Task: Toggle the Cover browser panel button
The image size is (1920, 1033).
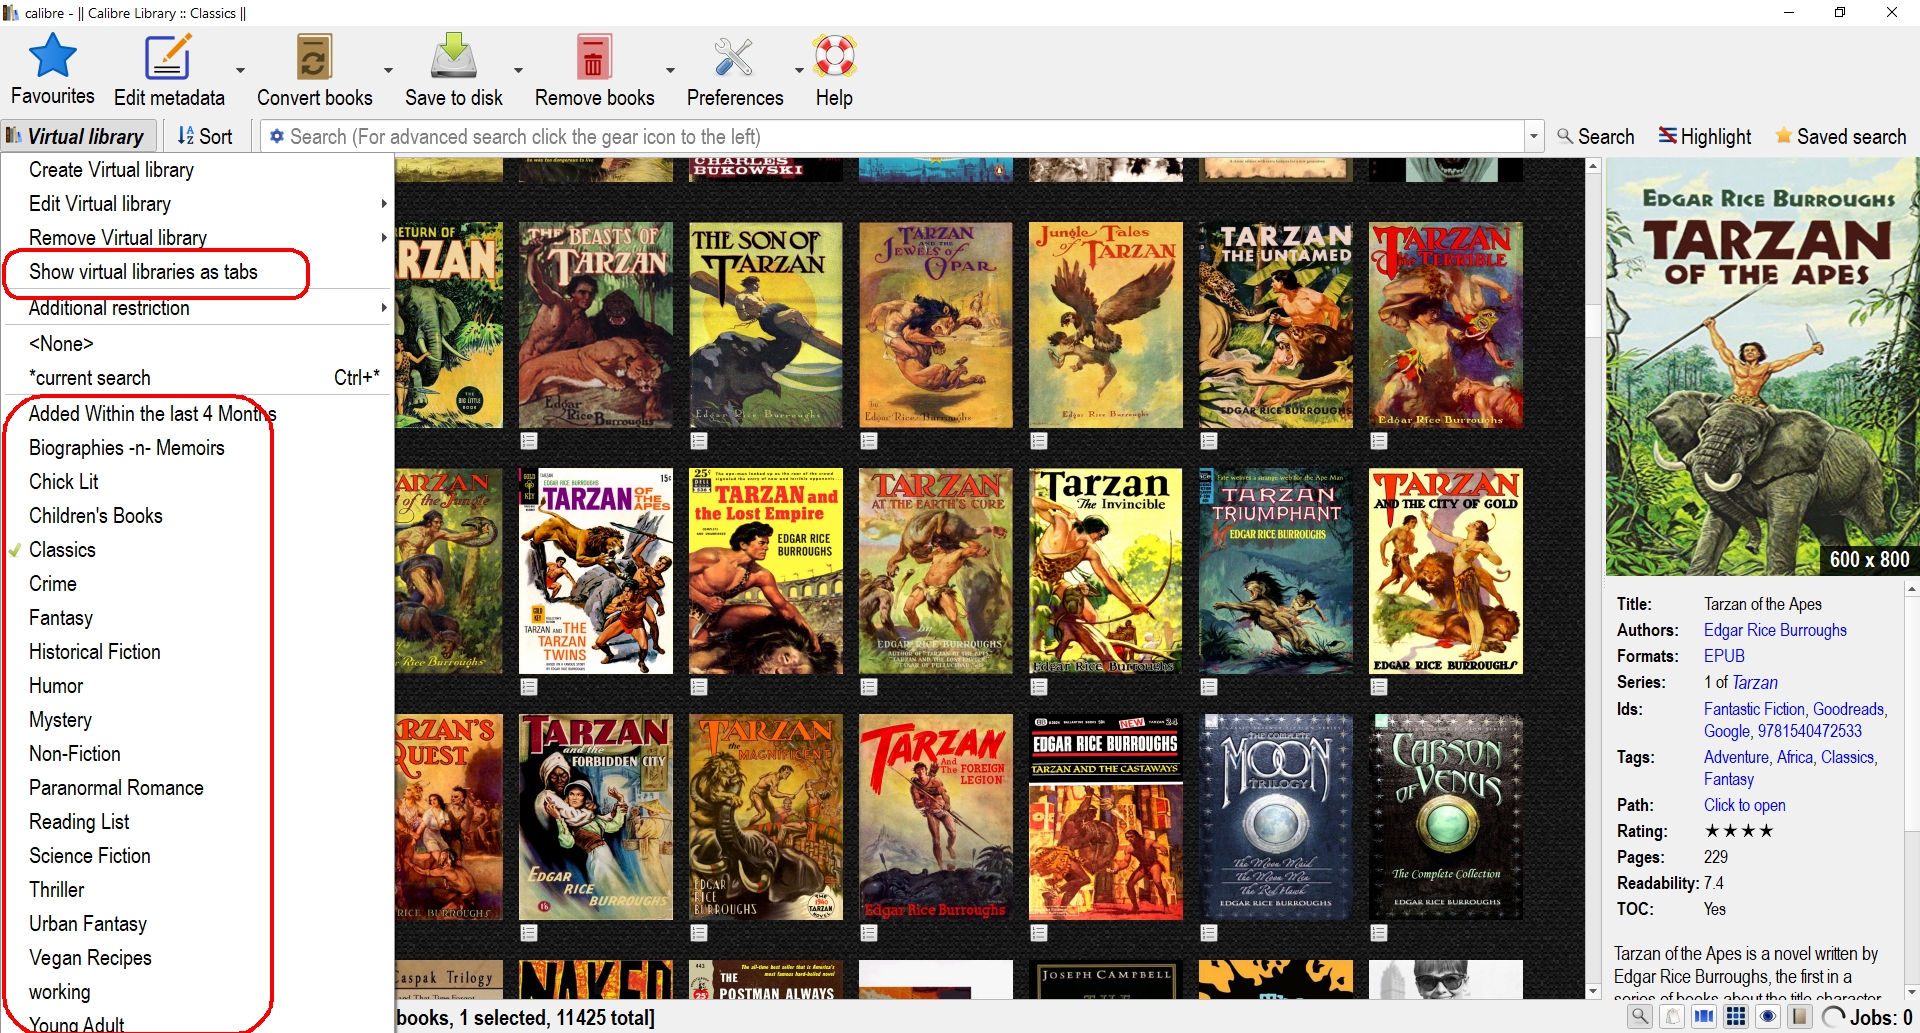Action: (x=1704, y=1017)
